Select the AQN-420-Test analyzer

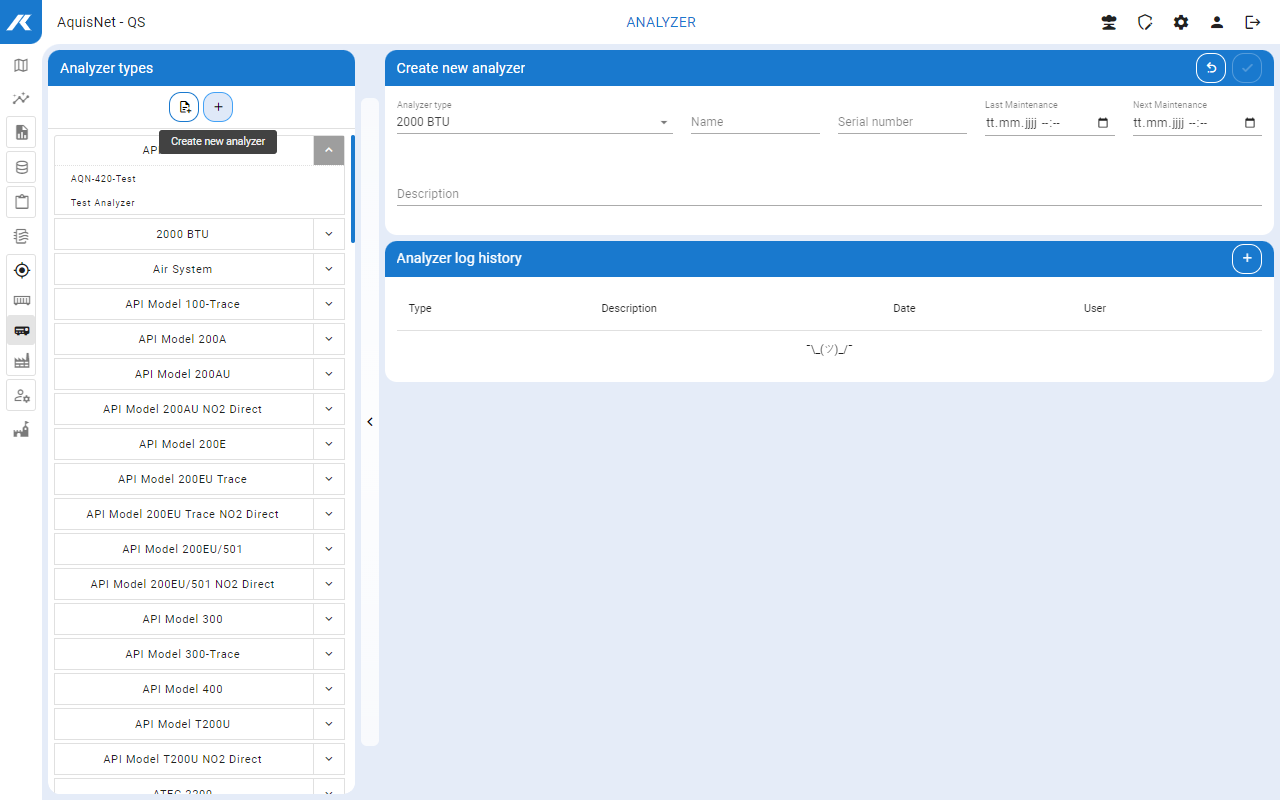click(103, 179)
